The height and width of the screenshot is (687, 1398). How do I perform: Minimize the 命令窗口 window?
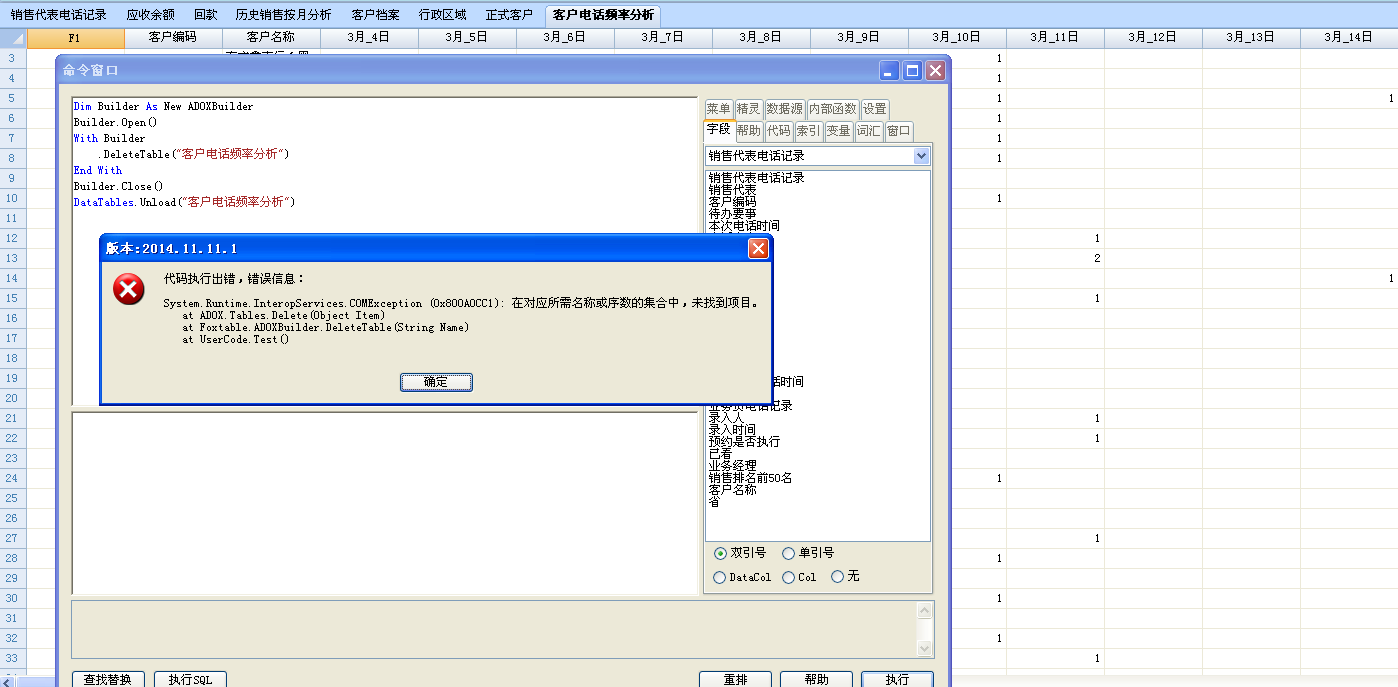point(889,70)
